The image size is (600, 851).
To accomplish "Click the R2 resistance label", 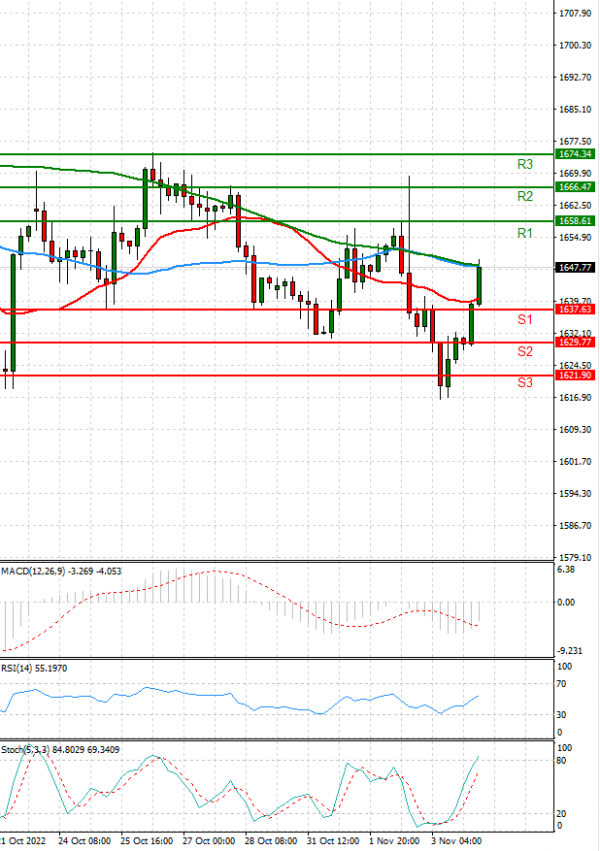I will pos(525,196).
